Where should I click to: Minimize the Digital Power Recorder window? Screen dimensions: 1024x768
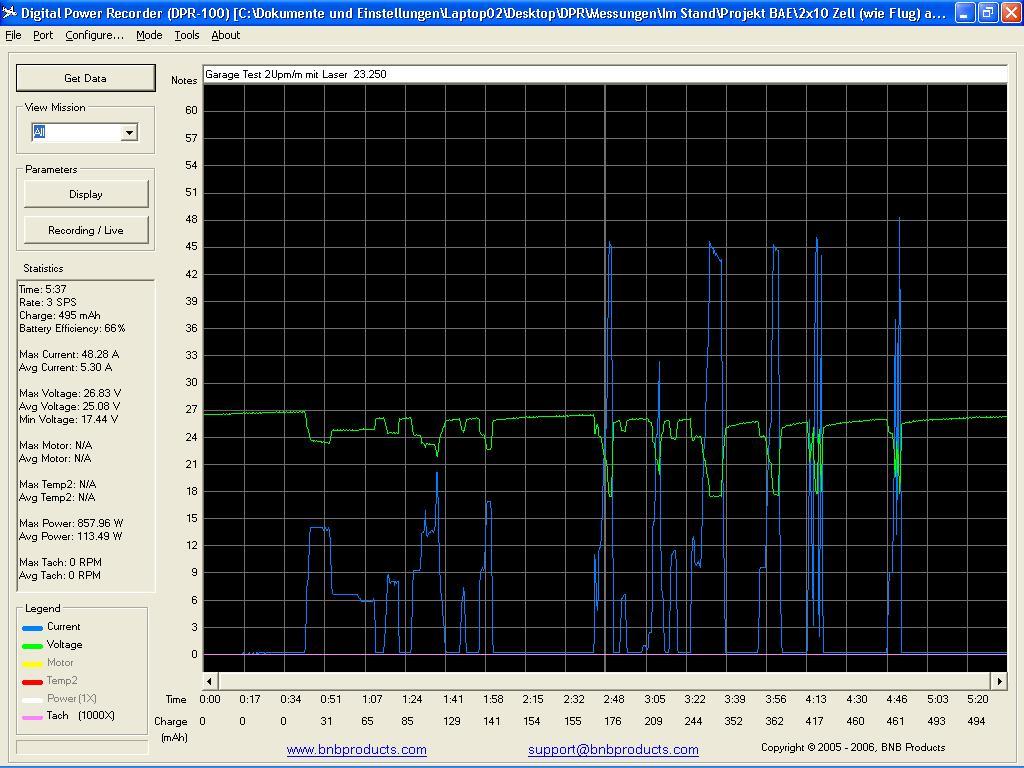point(965,12)
